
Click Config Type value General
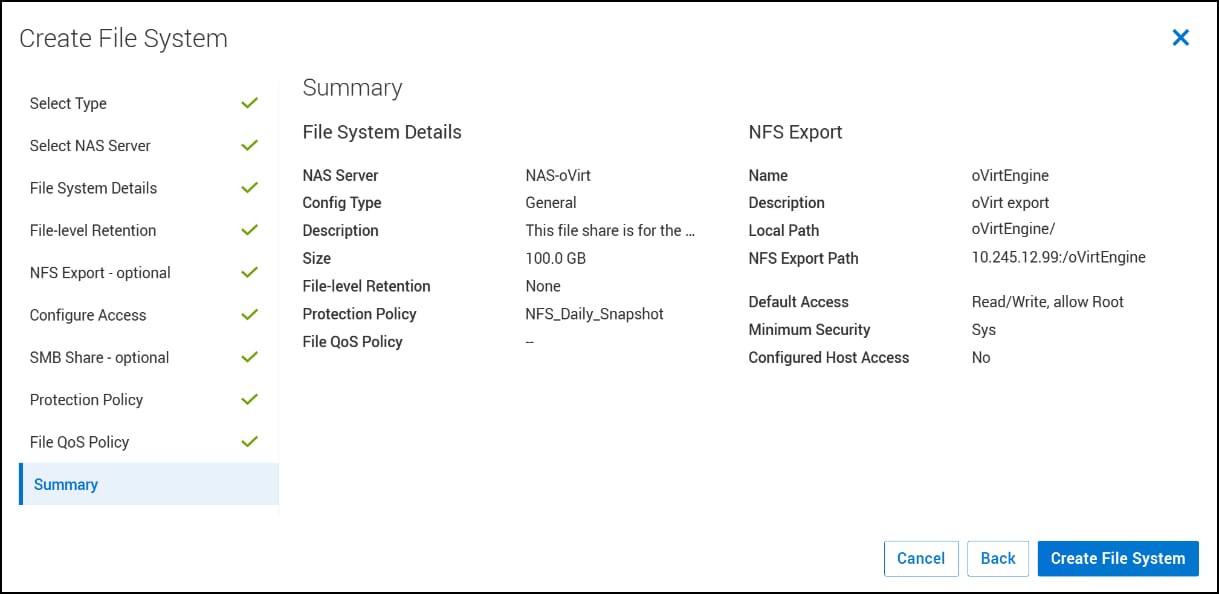tap(551, 202)
